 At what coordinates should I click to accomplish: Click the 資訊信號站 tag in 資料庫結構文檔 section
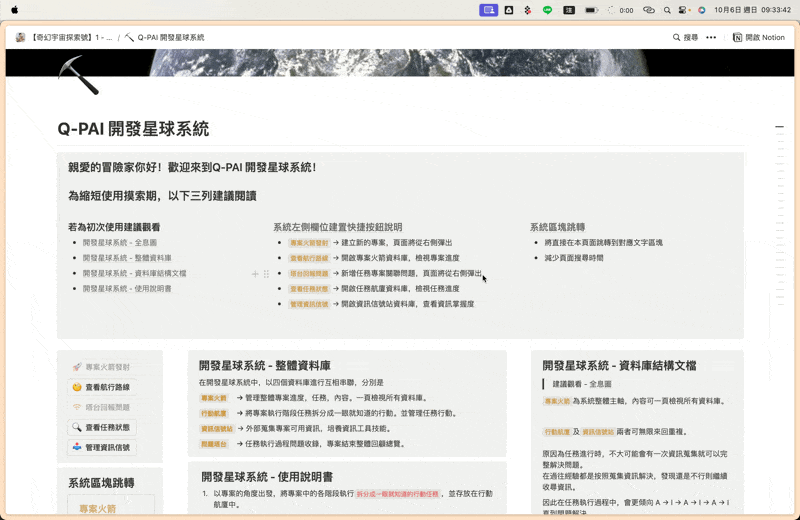pyautogui.click(x=598, y=432)
